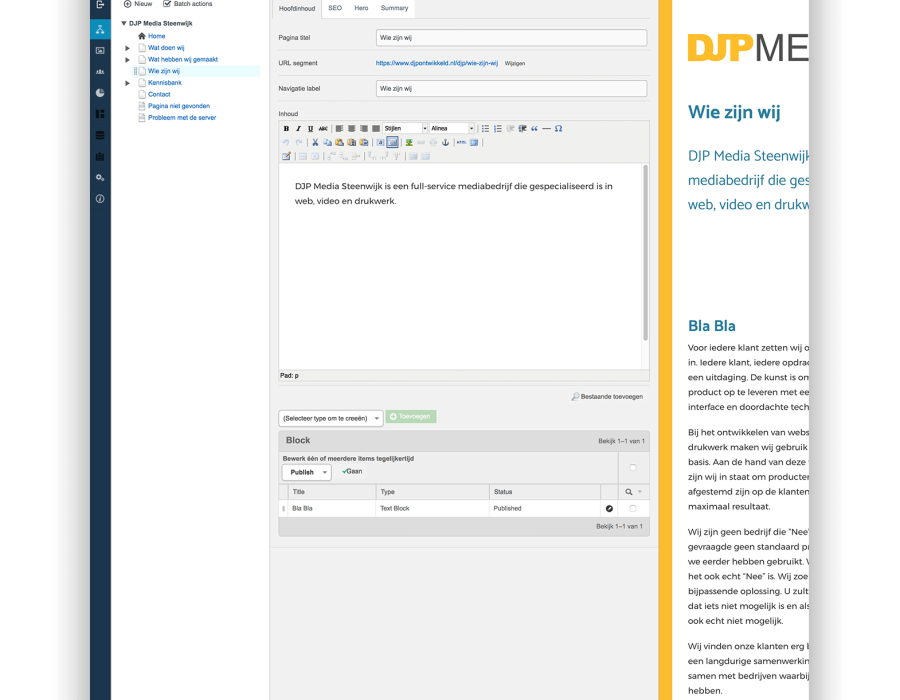Click the Bold formatting icon
Image resolution: width=900 pixels, height=700 pixels.
coord(286,129)
